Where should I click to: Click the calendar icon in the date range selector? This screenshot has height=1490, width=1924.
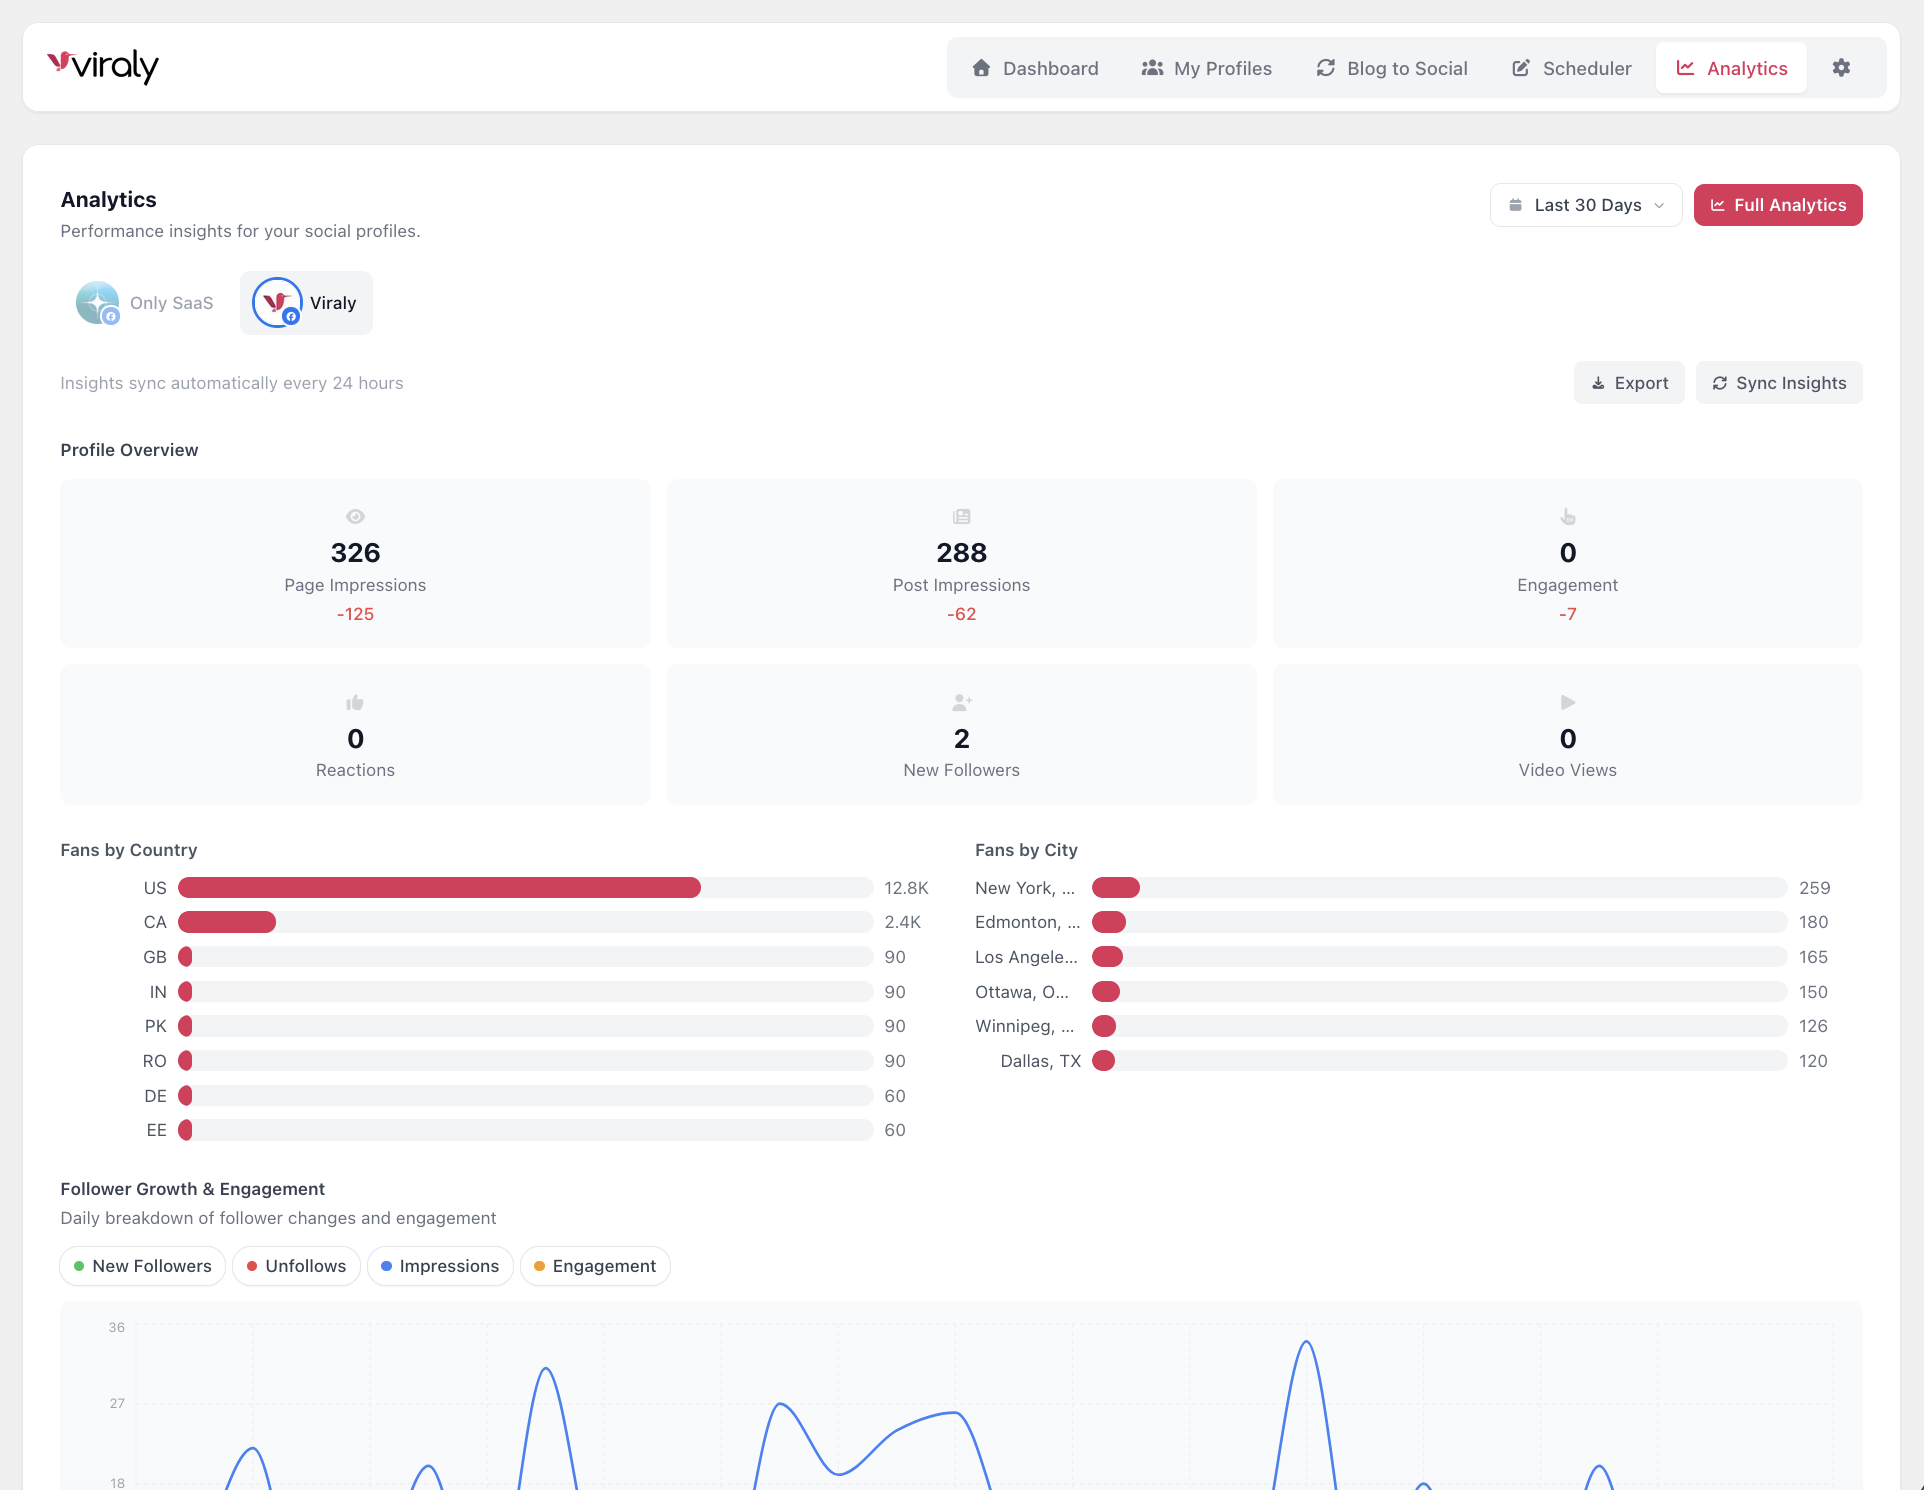coord(1517,204)
